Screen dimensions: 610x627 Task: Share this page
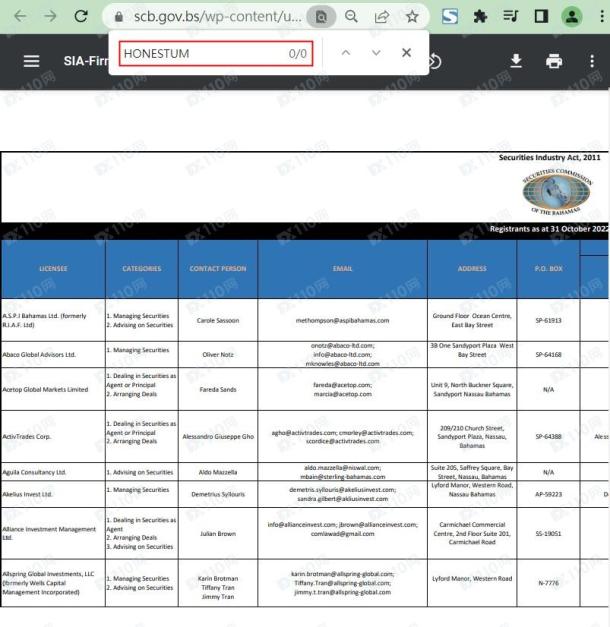click(382, 16)
